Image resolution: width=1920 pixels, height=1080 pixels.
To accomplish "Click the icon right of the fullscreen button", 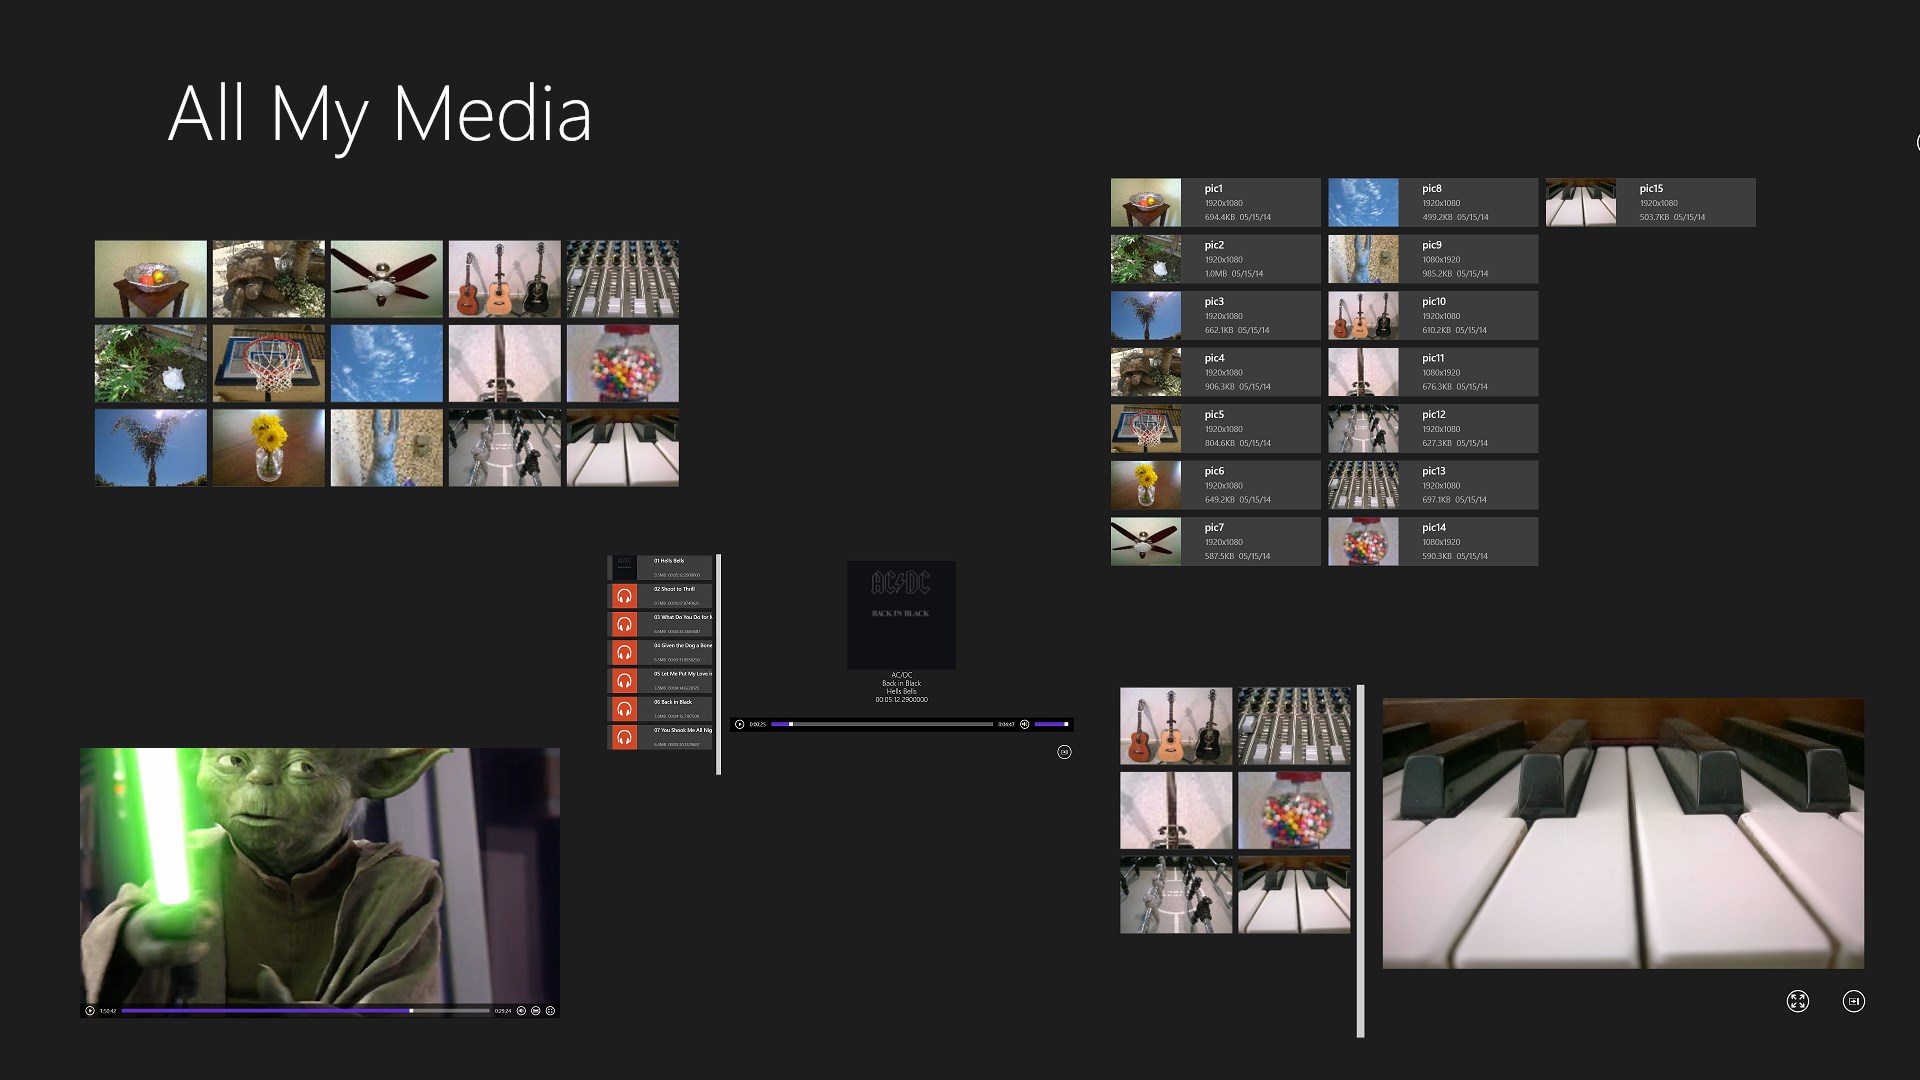I will point(1853,1001).
